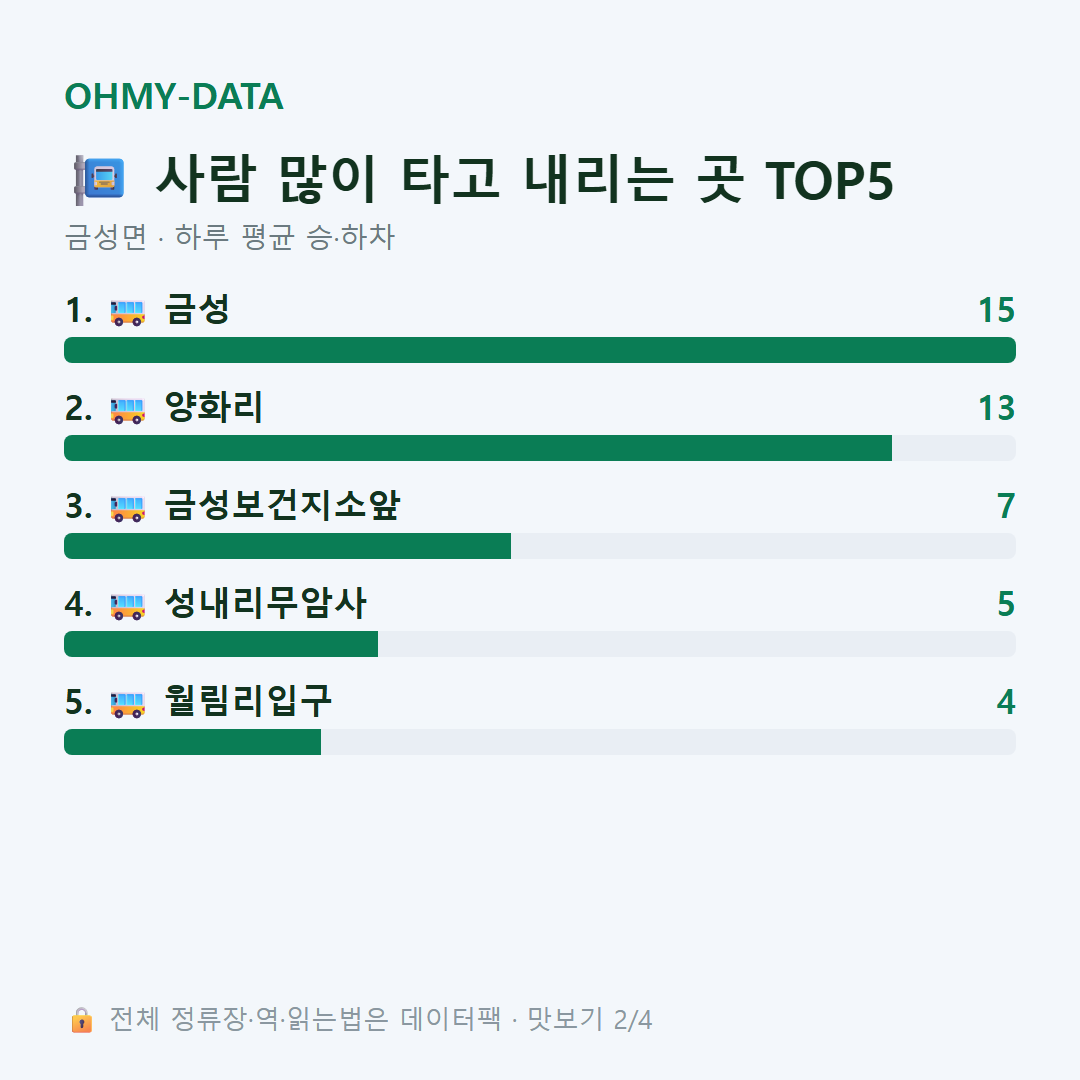Image resolution: width=1080 pixels, height=1080 pixels.
Task: Click the progress bar under 월림리입구
Action: [540, 742]
